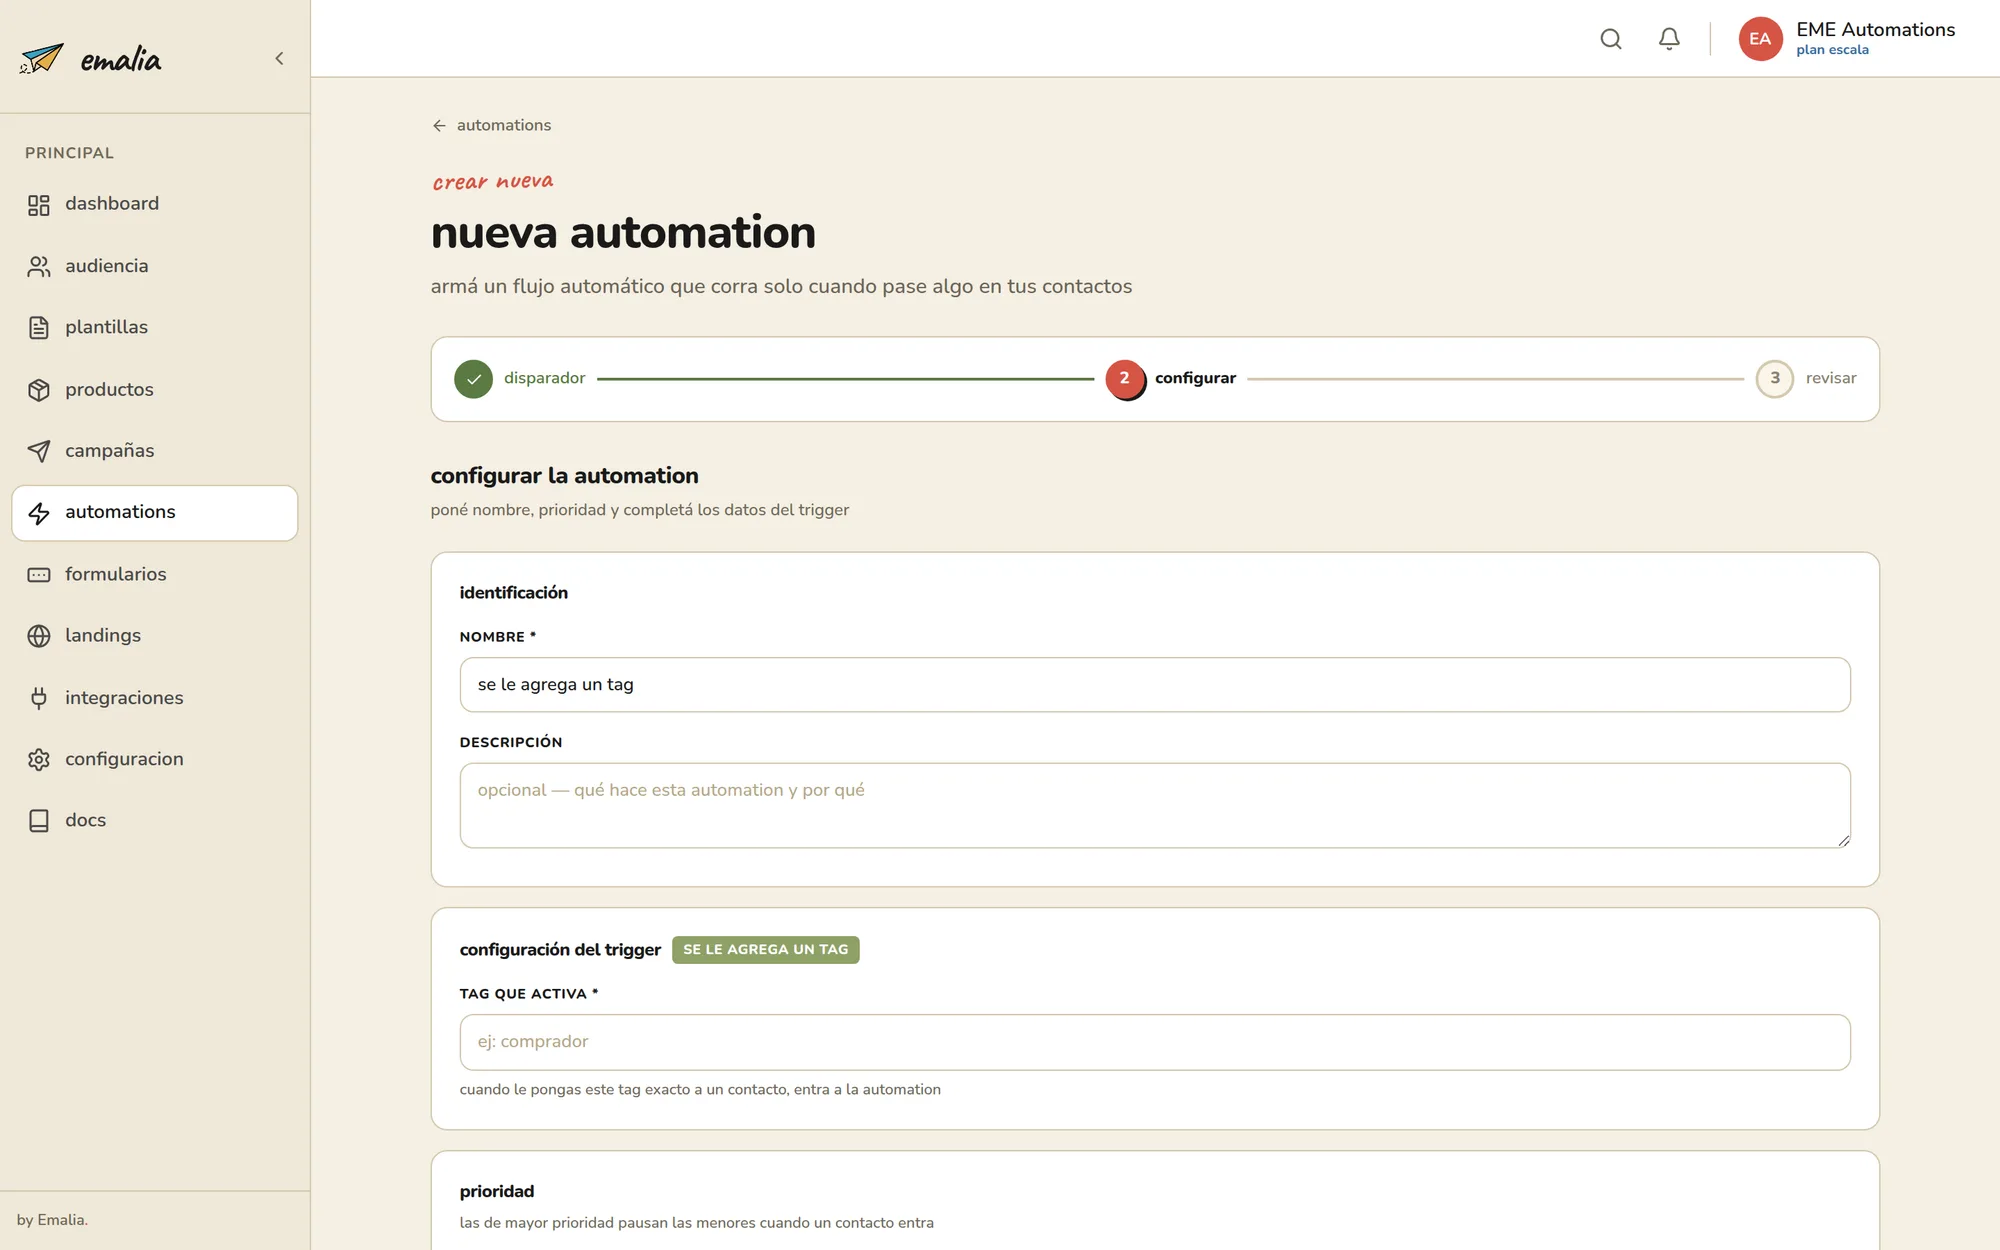Select automations menu item

(x=155, y=513)
